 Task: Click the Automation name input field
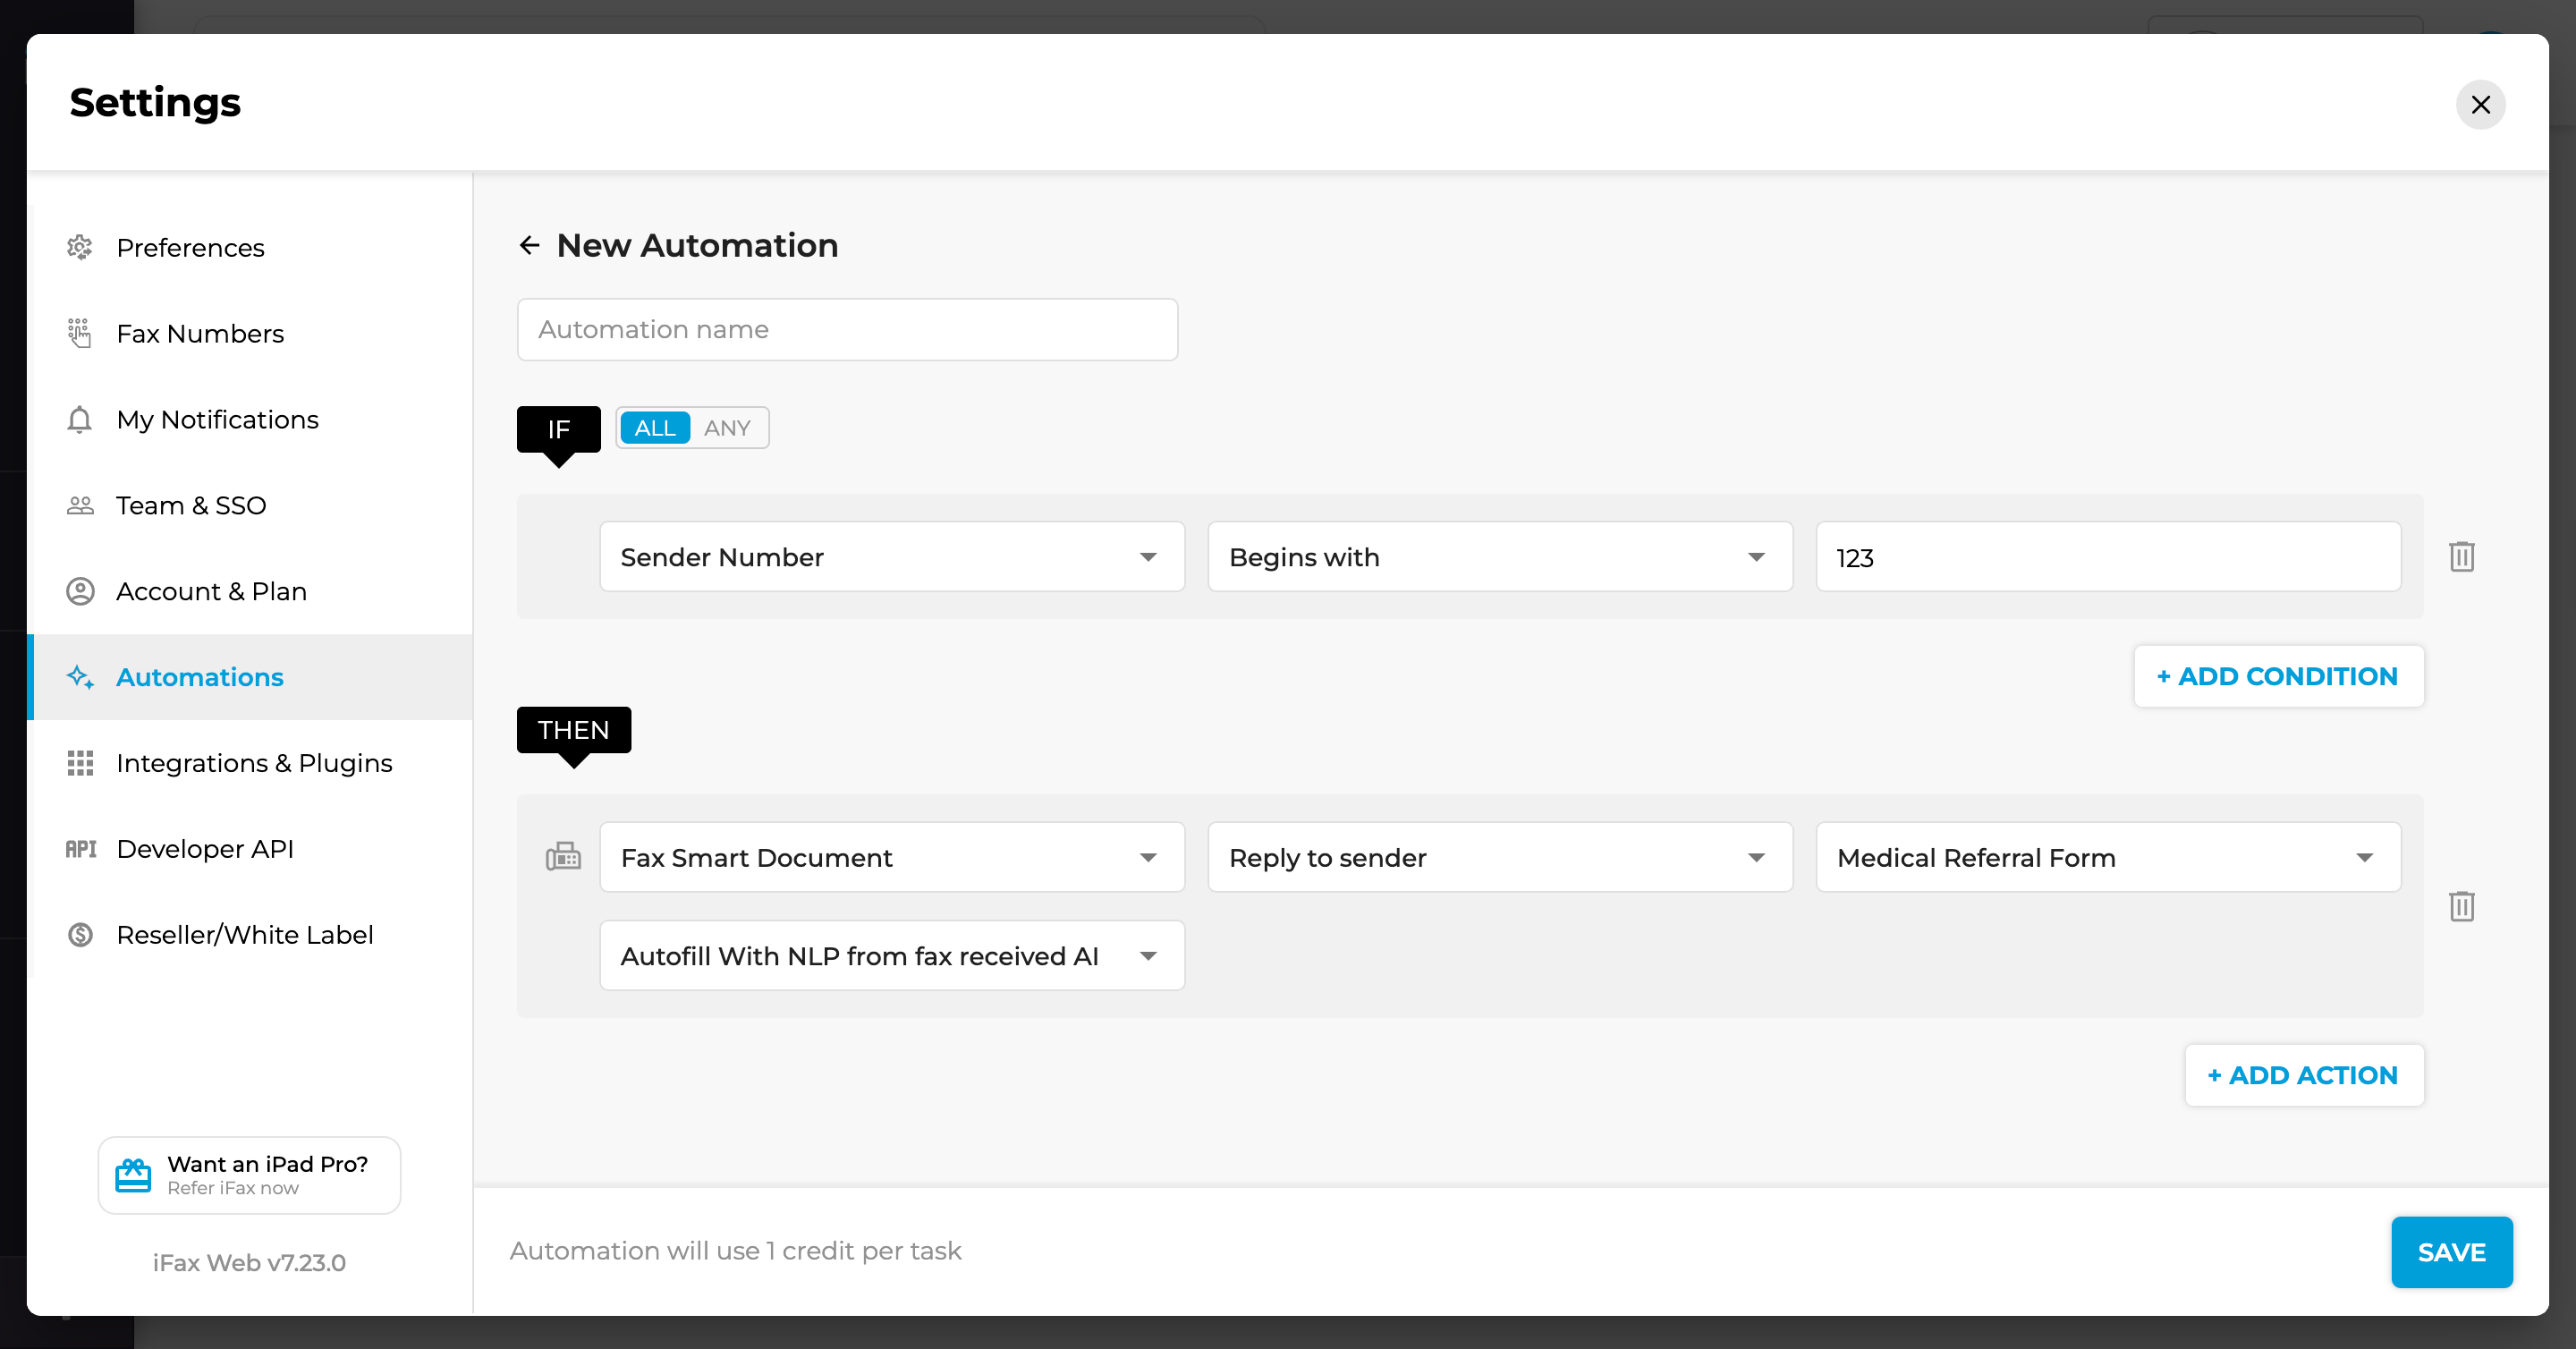coord(847,329)
